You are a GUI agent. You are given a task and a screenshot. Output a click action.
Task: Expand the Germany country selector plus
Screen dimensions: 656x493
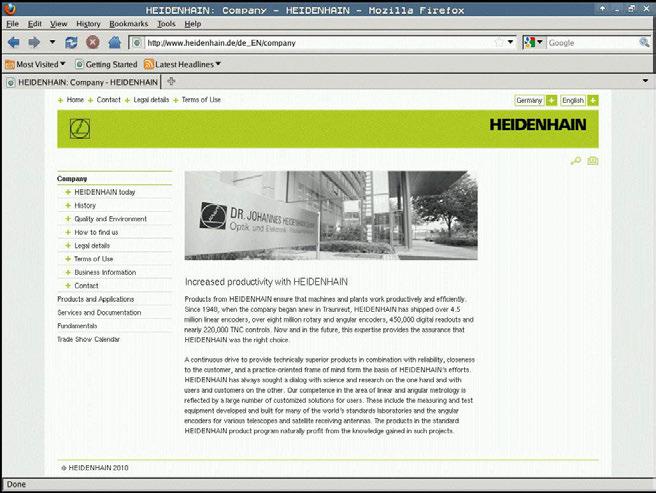(x=551, y=100)
